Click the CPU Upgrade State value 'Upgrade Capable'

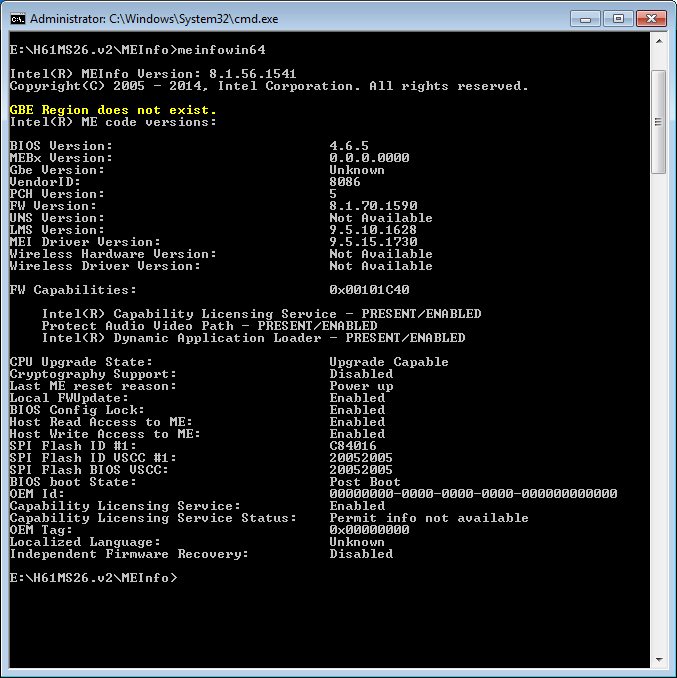[389, 362]
